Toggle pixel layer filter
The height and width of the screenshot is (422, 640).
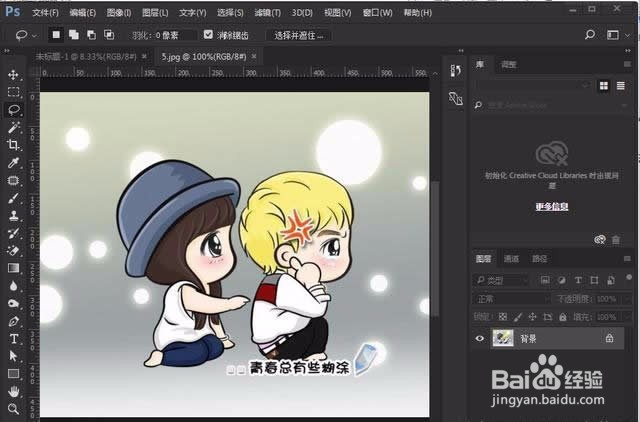click(545, 280)
